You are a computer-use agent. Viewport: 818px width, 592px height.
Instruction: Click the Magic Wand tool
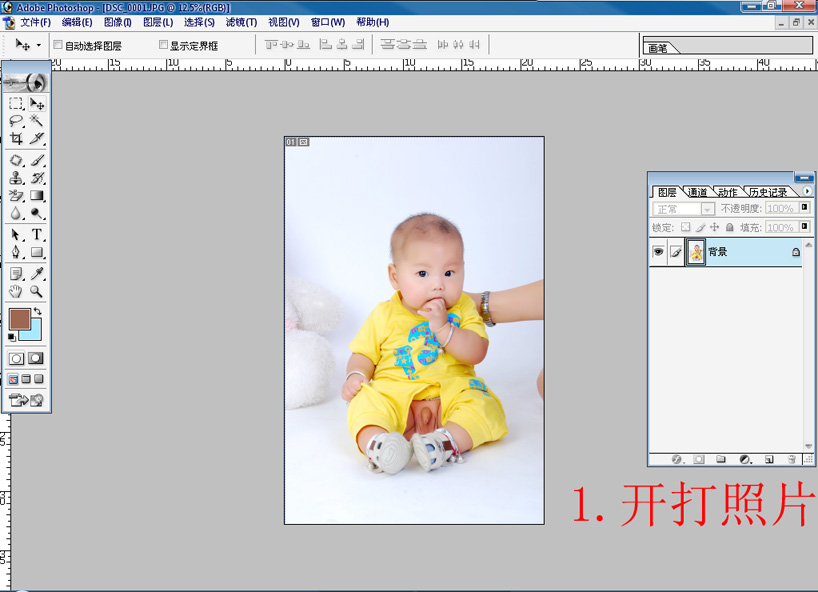pyautogui.click(x=37, y=121)
